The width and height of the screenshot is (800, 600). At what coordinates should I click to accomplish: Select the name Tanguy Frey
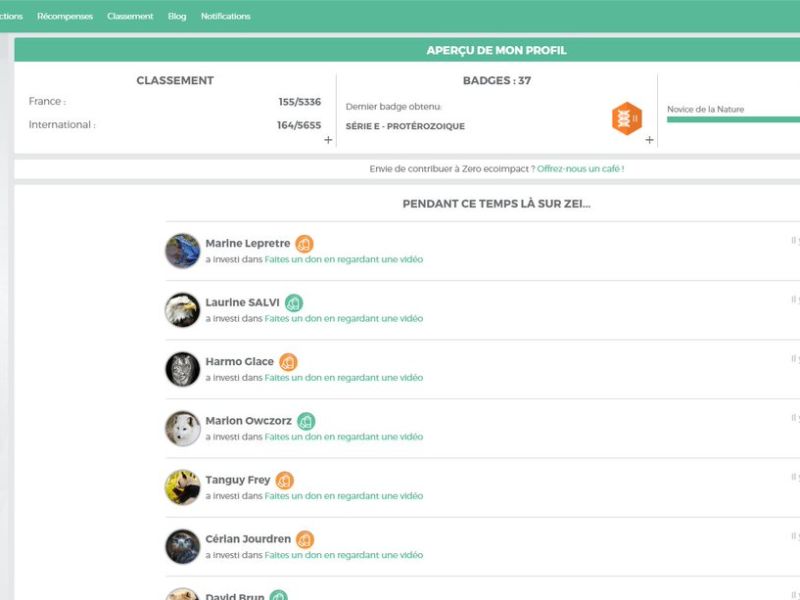tap(238, 480)
